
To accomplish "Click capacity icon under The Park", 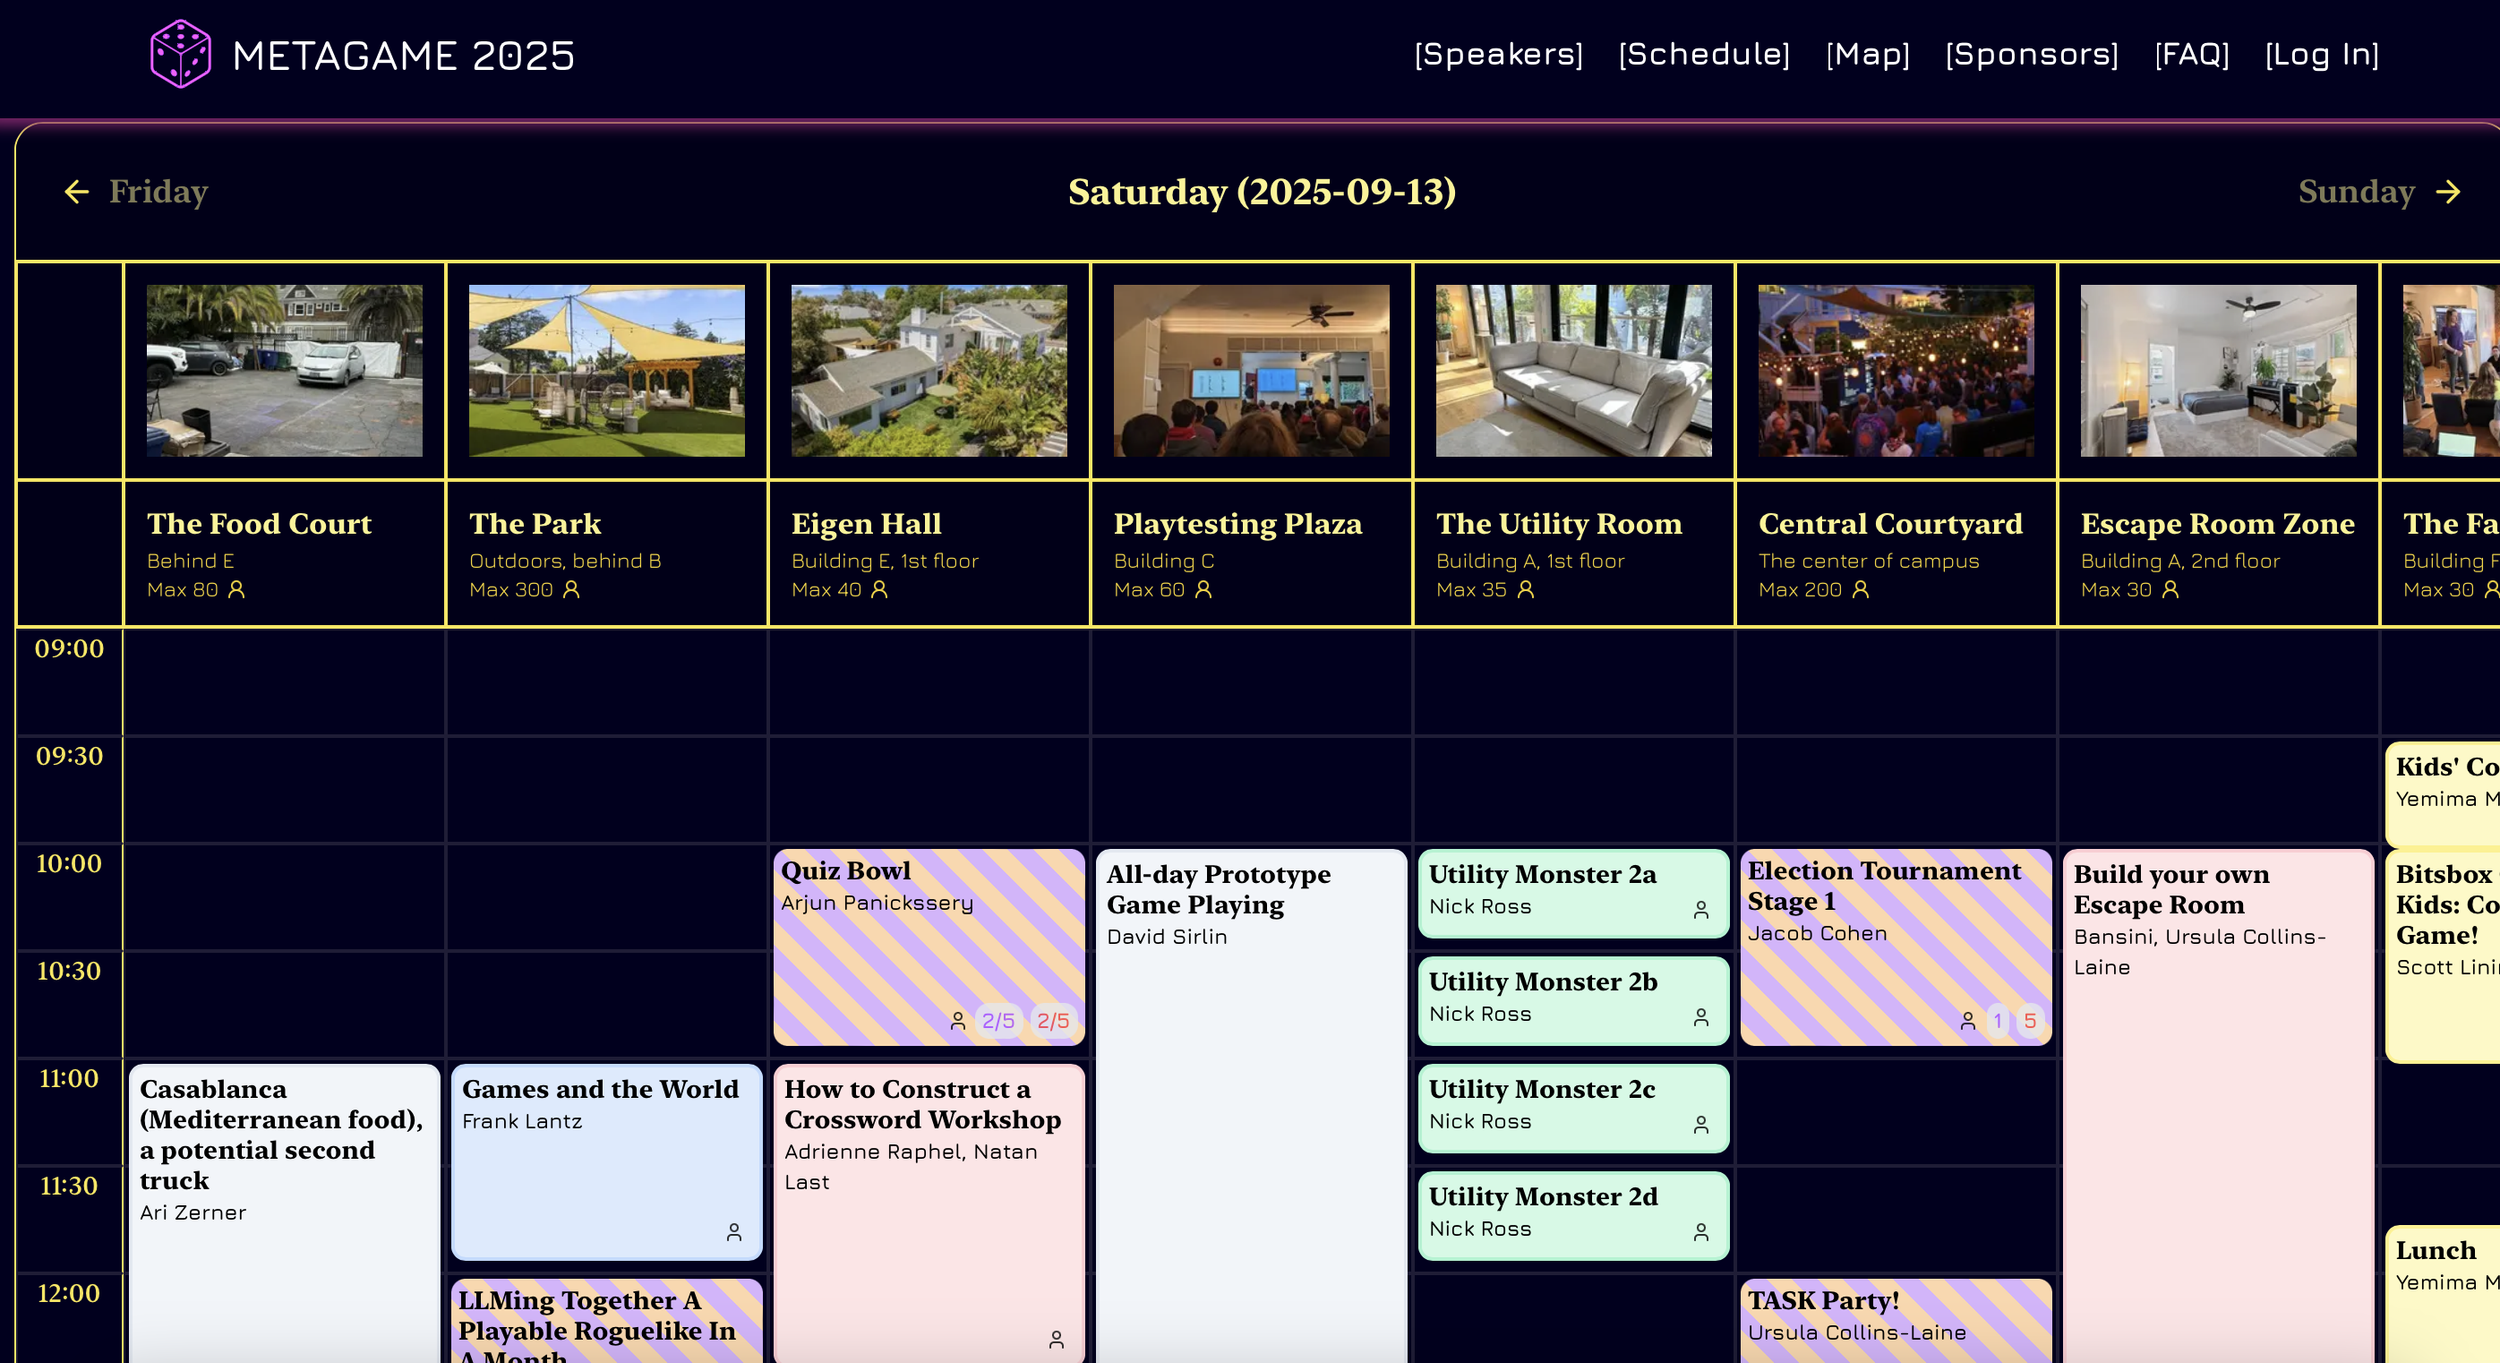I will point(571,590).
